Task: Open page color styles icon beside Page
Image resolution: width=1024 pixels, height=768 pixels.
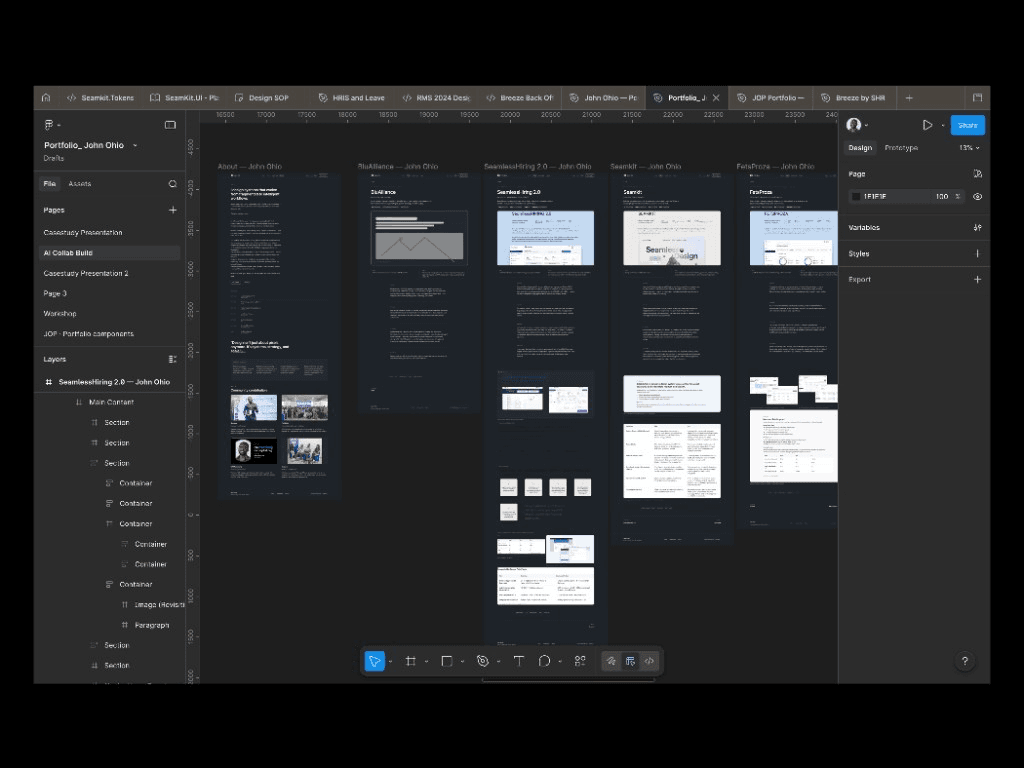Action: tap(977, 174)
